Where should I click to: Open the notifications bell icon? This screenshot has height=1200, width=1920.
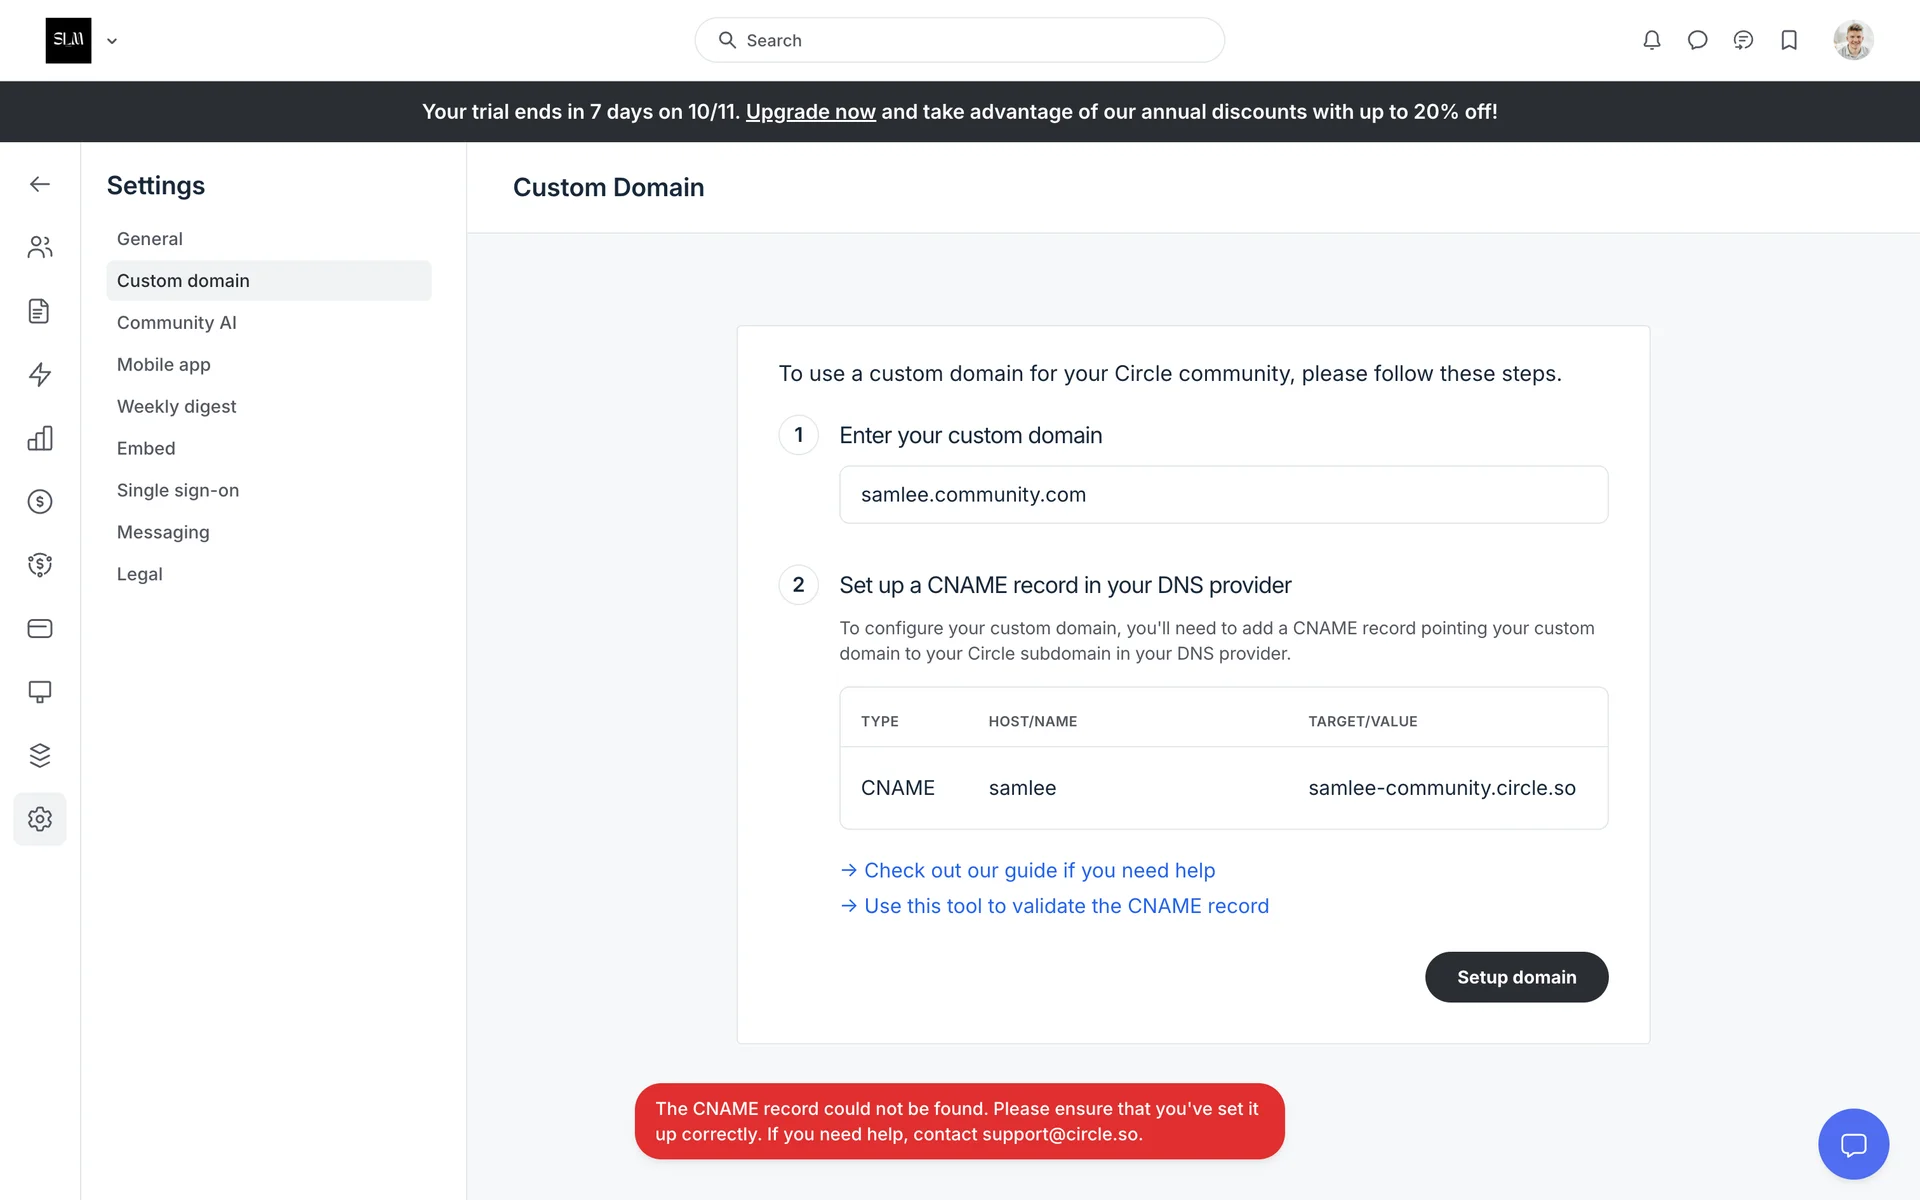1651,40
